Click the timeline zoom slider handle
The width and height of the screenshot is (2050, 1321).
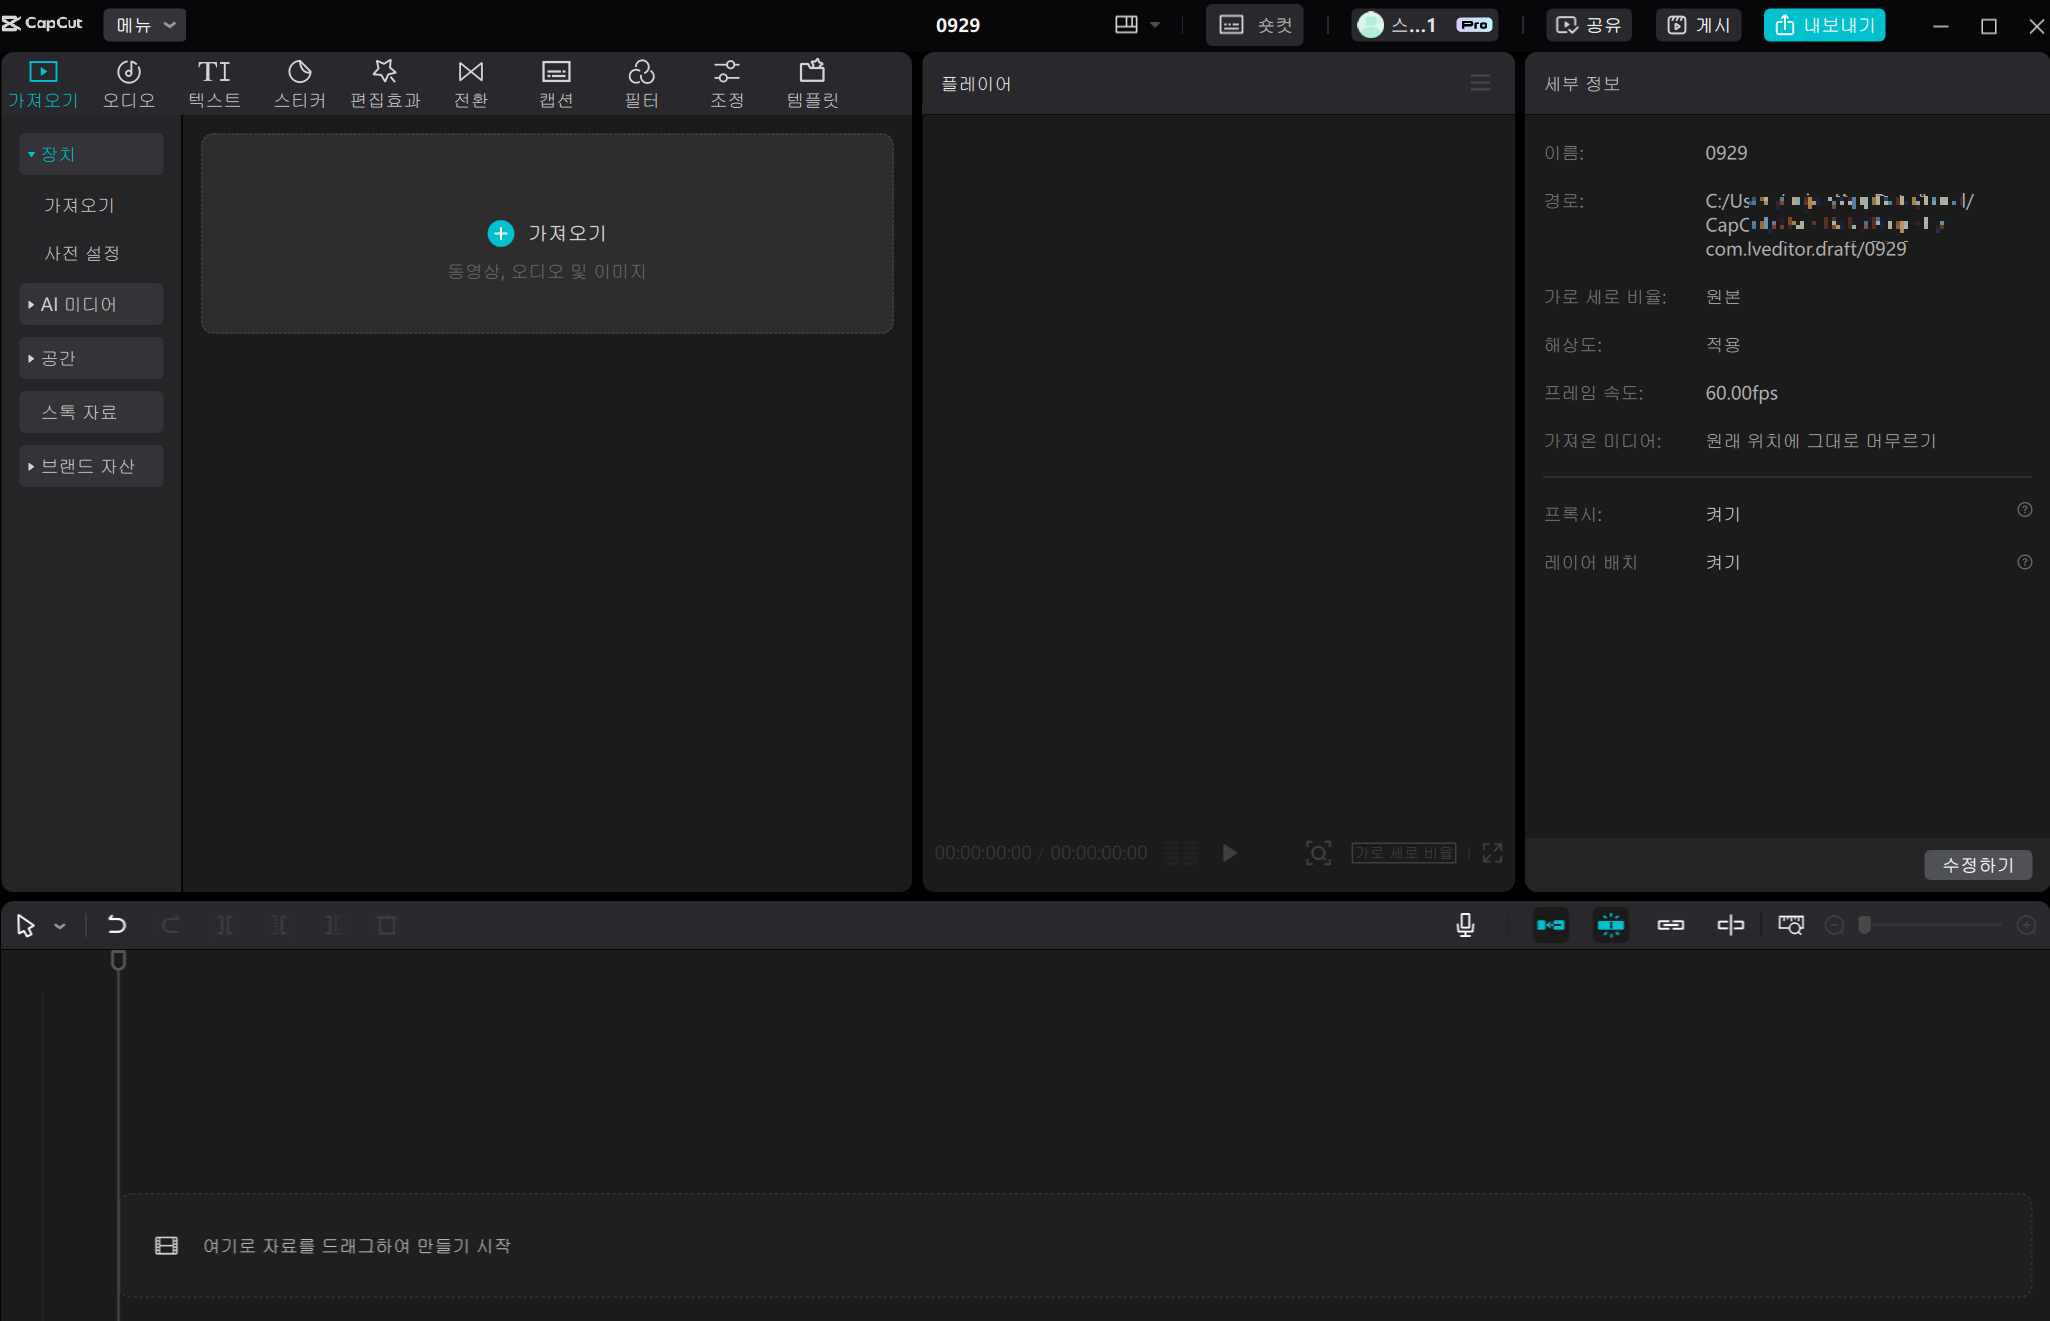point(1864,925)
